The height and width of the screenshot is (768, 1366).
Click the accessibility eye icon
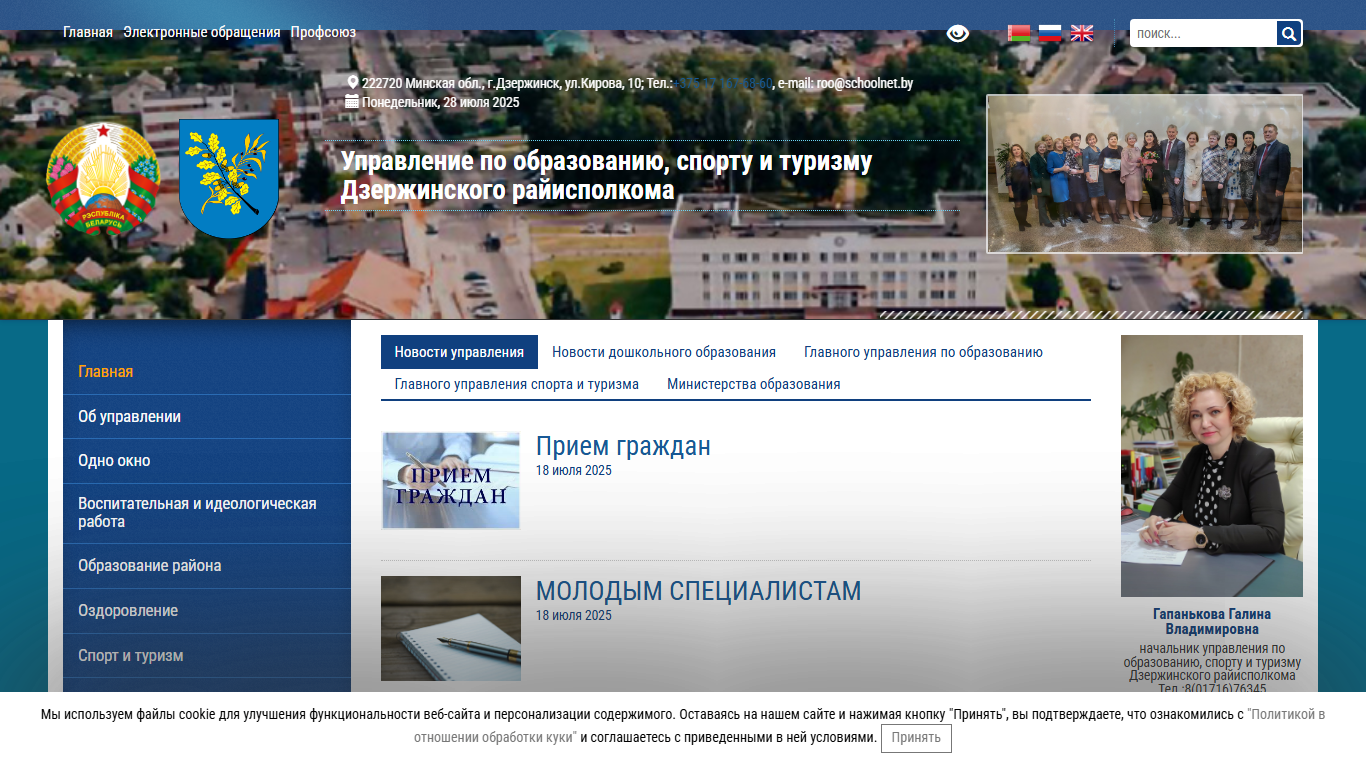click(x=958, y=33)
